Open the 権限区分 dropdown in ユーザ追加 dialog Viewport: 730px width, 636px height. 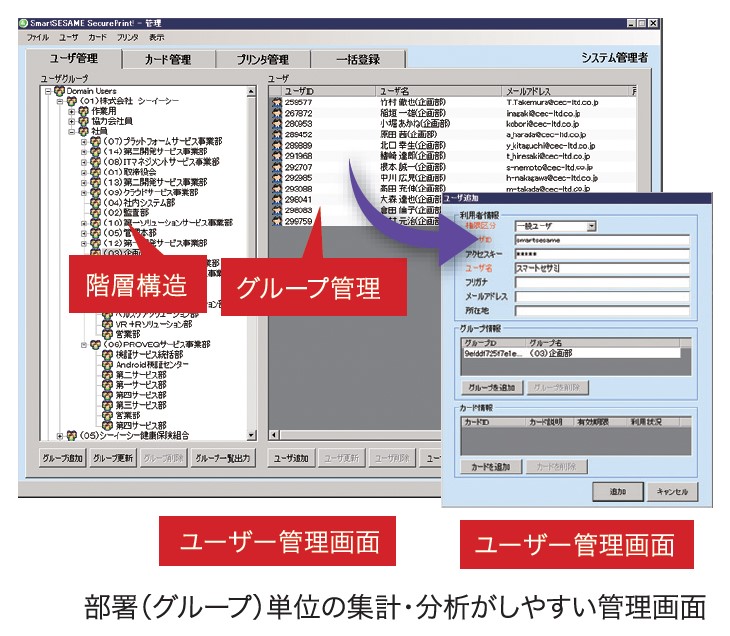(591, 227)
